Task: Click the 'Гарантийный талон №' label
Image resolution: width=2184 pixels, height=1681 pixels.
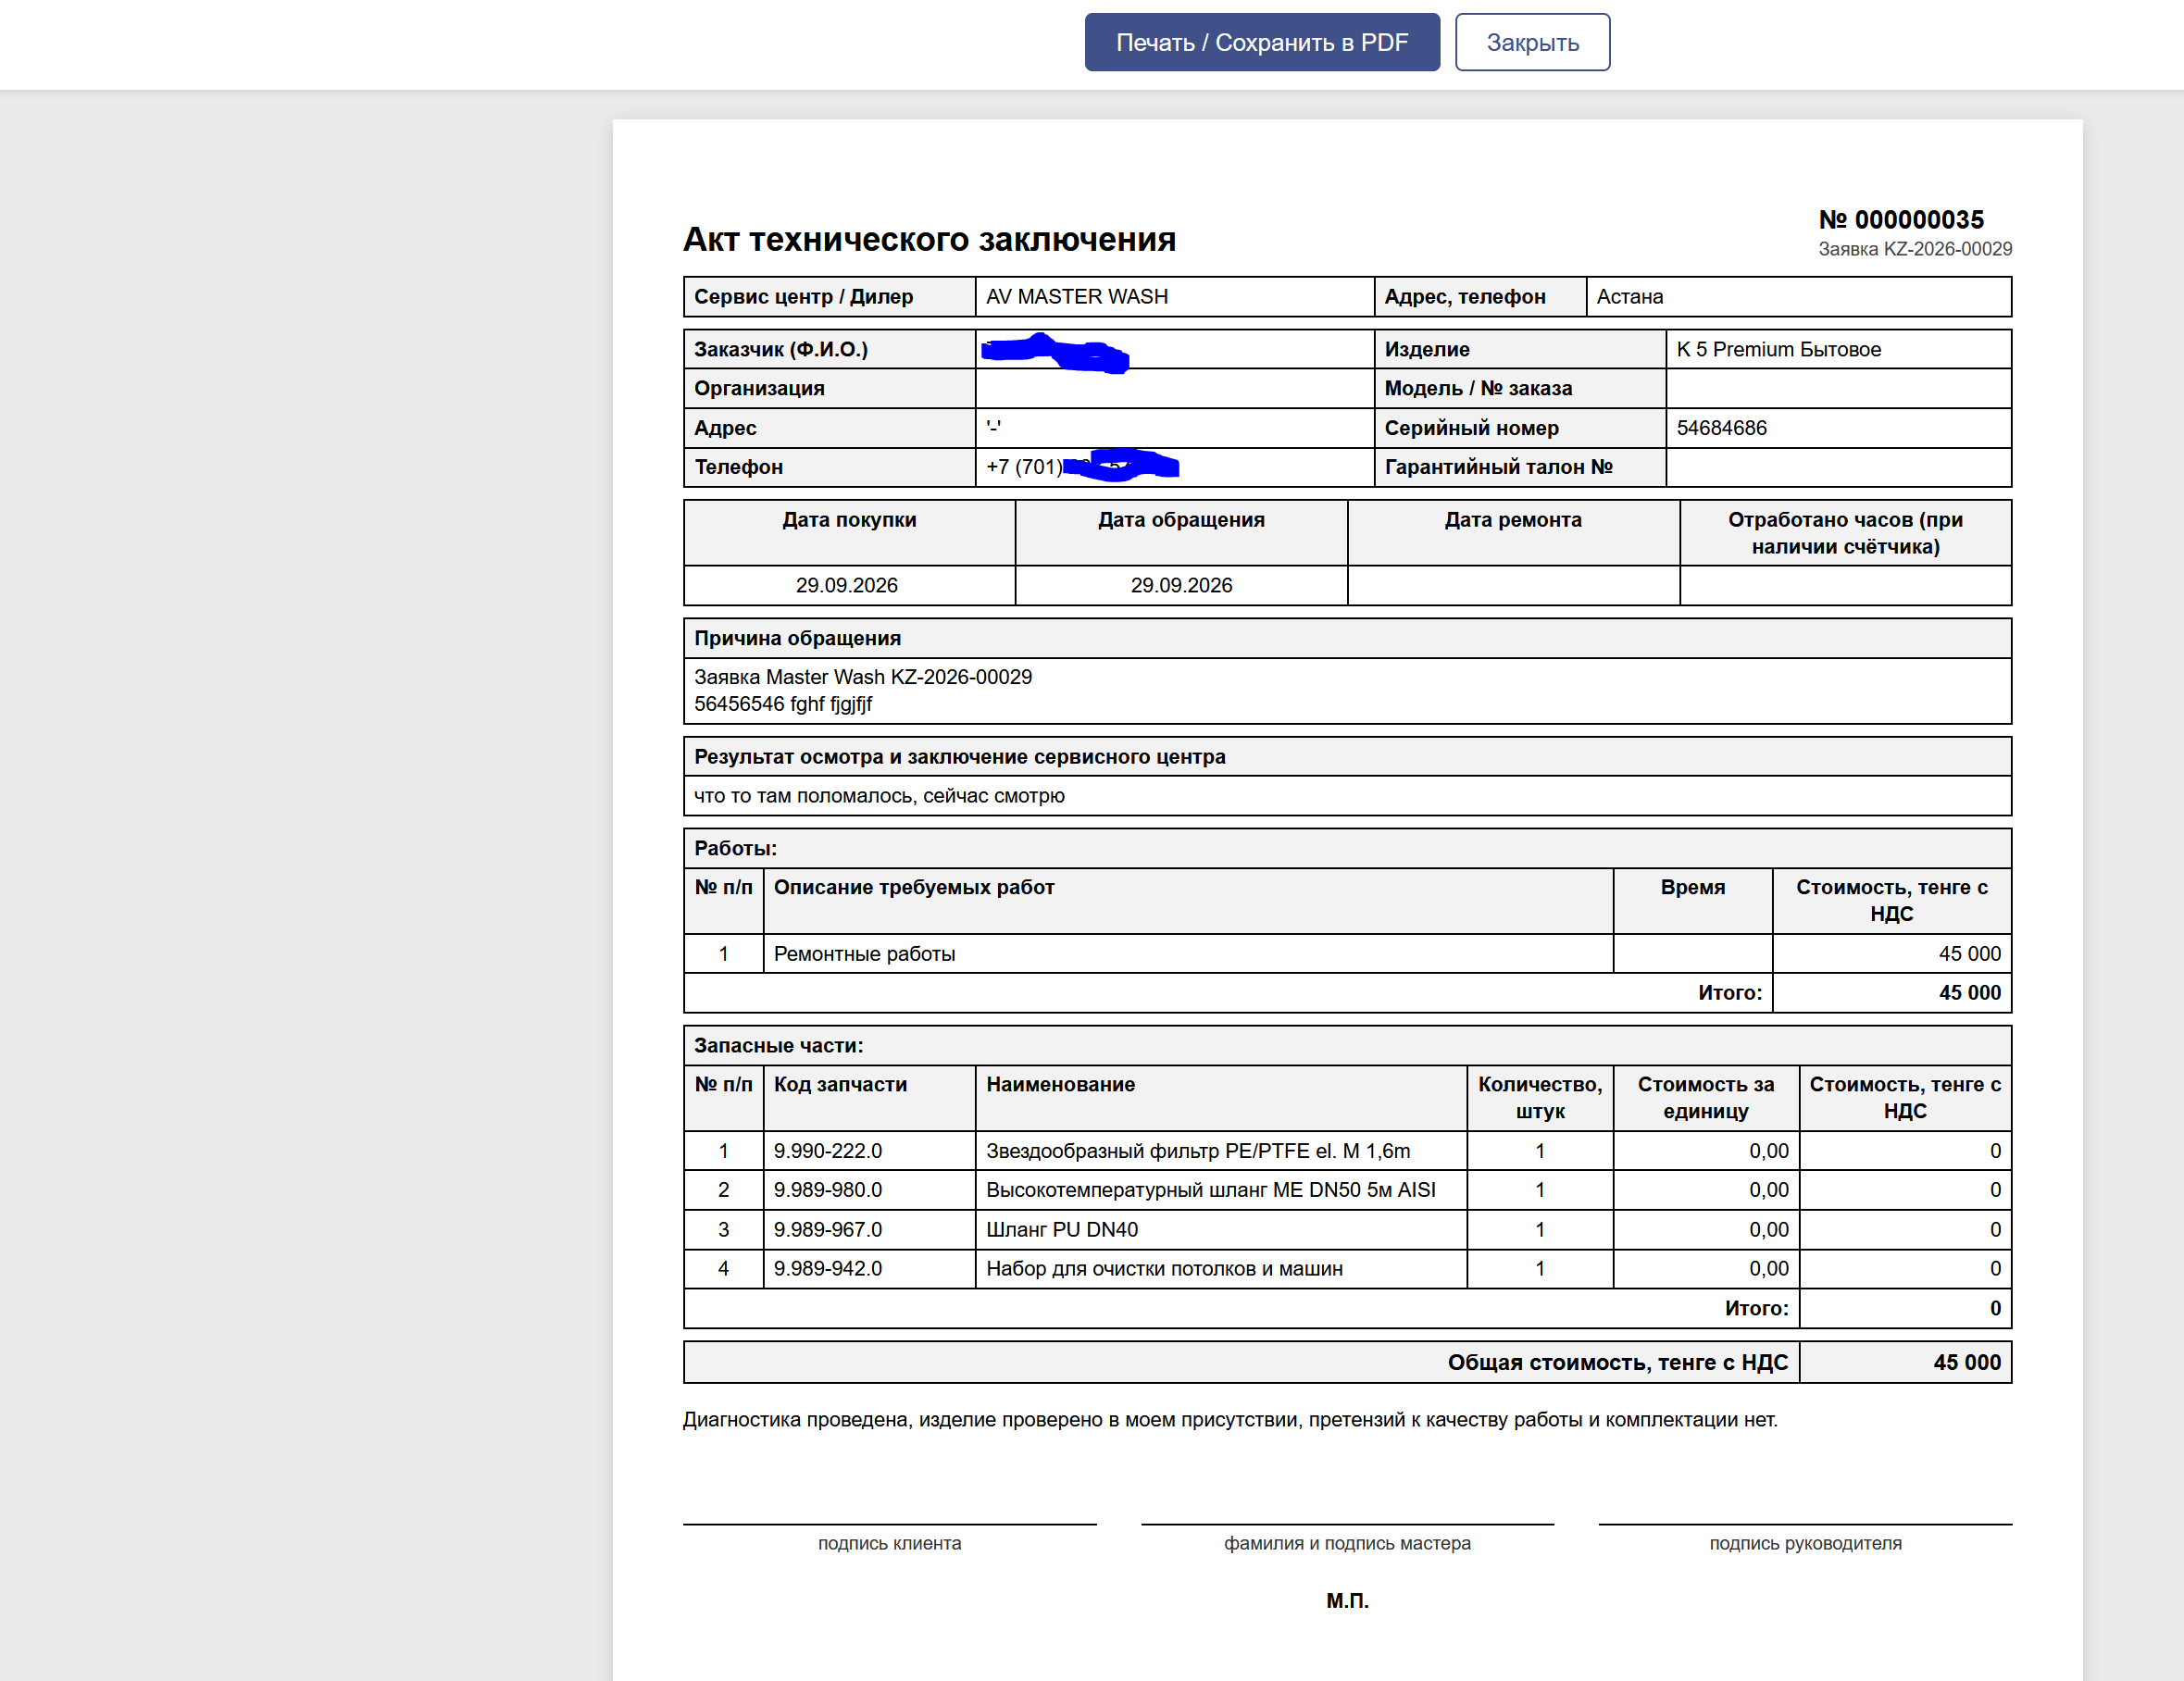Action: (x=1498, y=467)
